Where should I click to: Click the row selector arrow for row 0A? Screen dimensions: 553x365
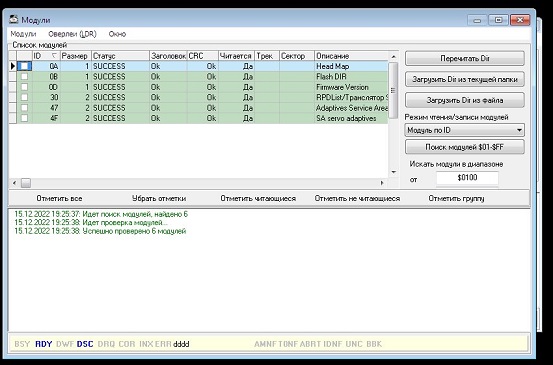pos(13,66)
